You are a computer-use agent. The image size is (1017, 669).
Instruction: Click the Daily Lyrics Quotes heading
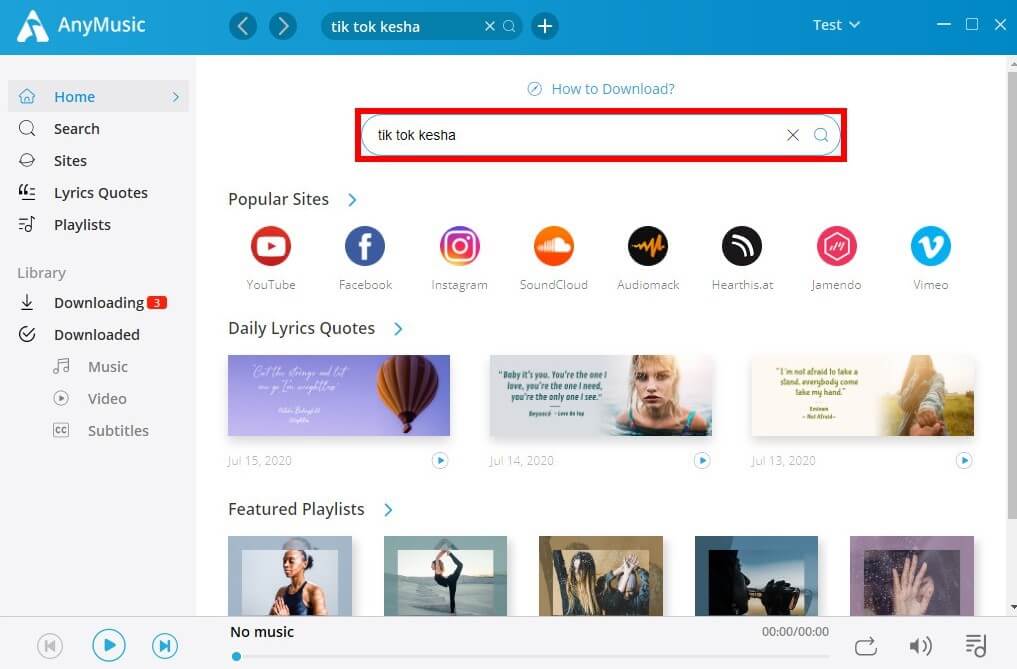click(x=302, y=328)
